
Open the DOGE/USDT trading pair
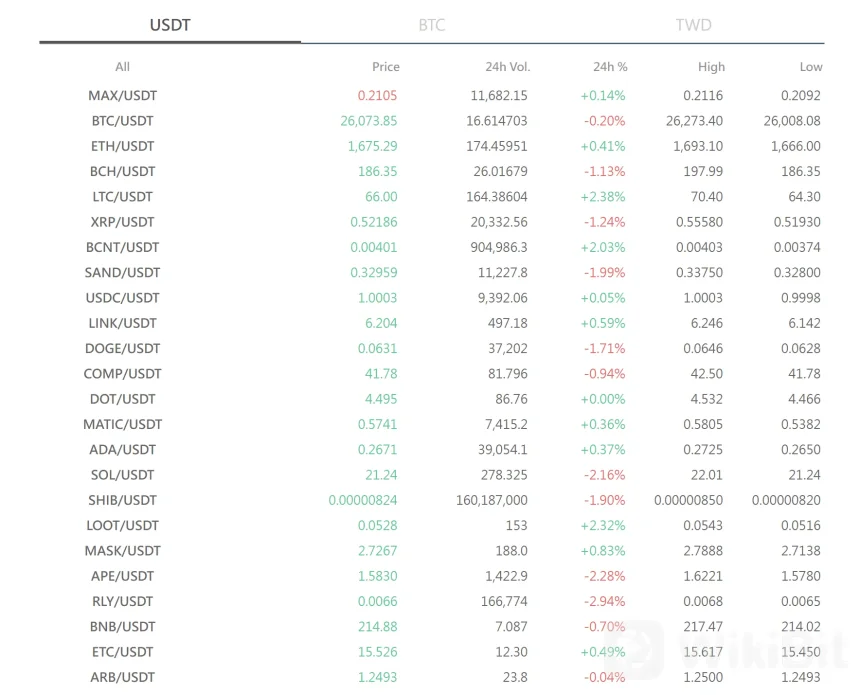[x=122, y=349]
